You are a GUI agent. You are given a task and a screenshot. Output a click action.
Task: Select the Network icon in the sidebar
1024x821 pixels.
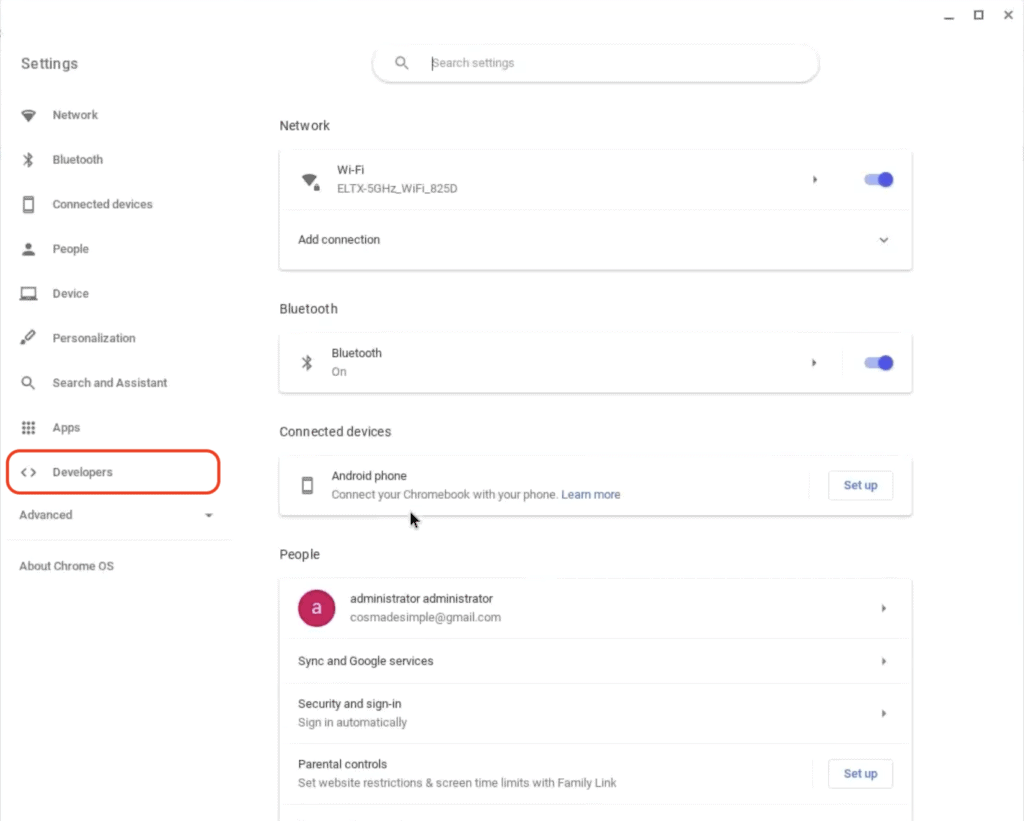[29, 115]
